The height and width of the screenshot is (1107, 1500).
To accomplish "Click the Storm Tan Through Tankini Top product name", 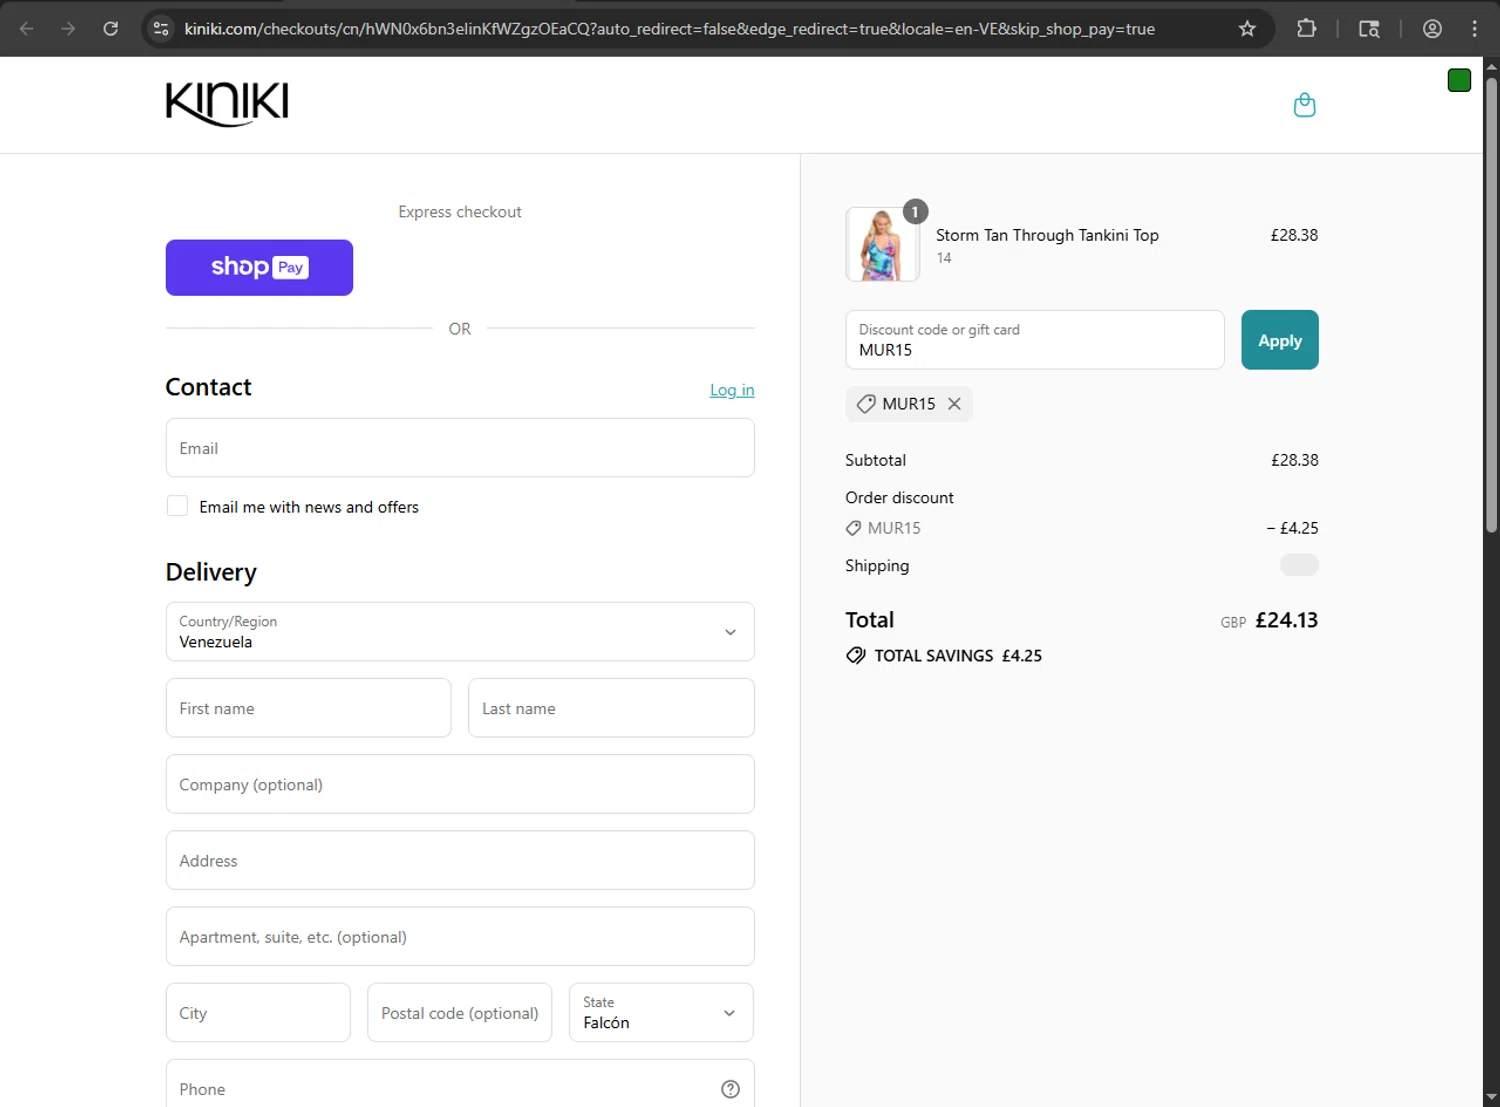I will [1047, 235].
